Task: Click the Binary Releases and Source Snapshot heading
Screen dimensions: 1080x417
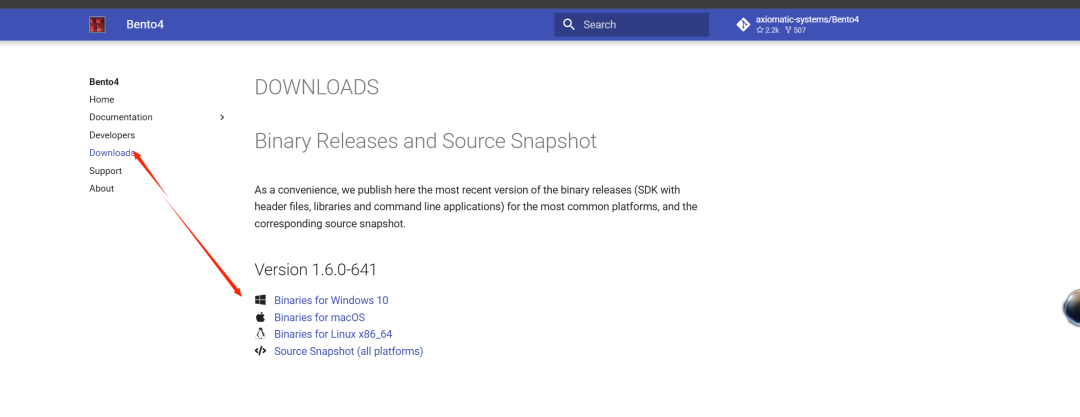Action: [426, 141]
